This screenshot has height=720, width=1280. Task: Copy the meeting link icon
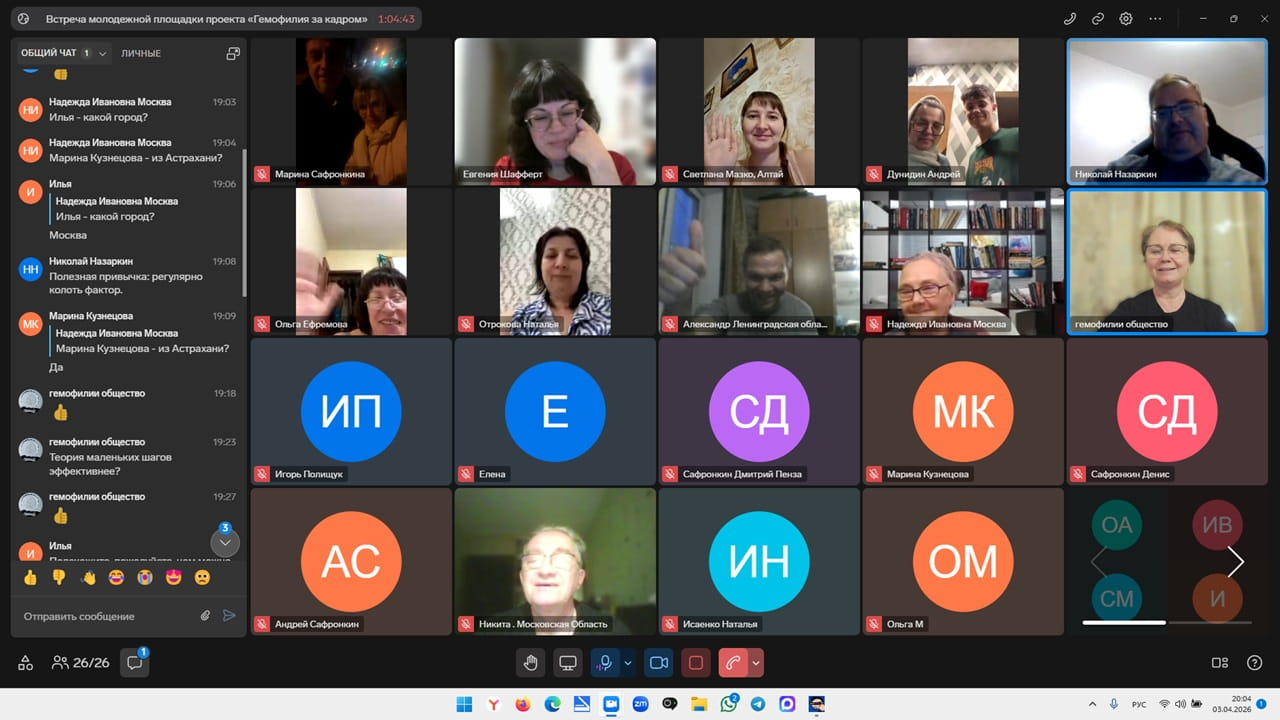[1098, 18]
